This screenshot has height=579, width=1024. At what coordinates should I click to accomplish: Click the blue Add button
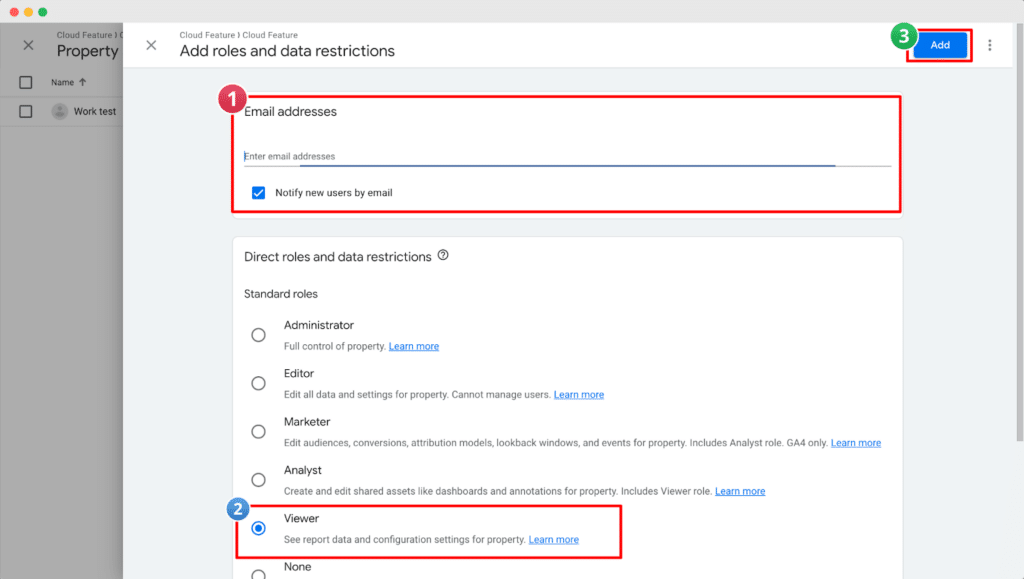click(939, 44)
